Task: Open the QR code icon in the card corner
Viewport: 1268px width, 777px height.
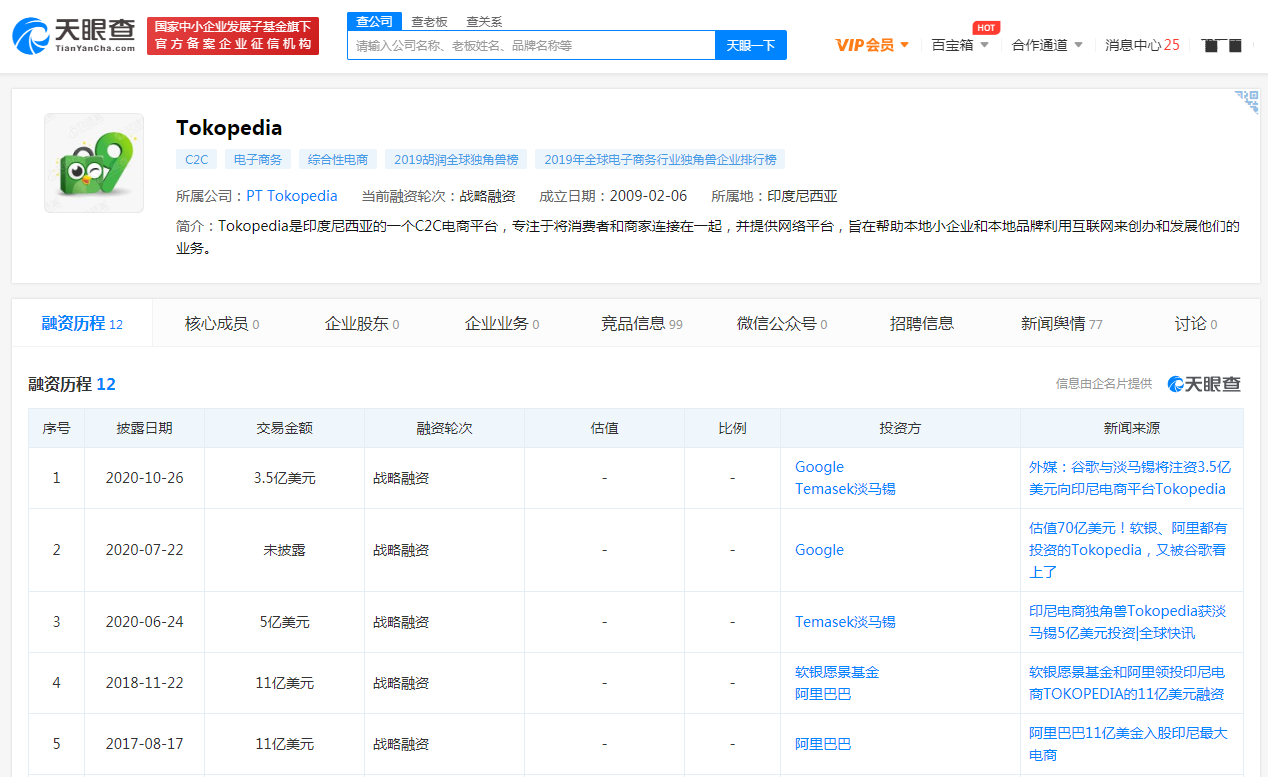Action: [x=1246, y=102]
